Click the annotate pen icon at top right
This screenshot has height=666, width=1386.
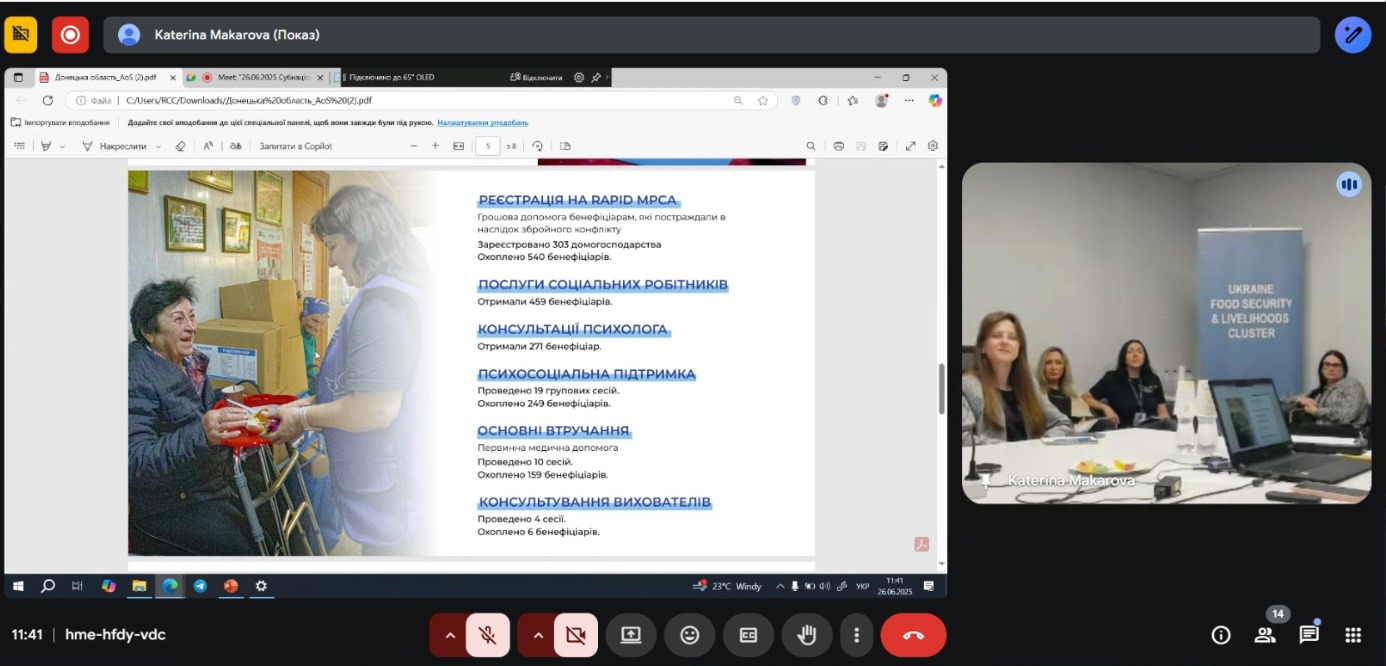click(1353, 35)
